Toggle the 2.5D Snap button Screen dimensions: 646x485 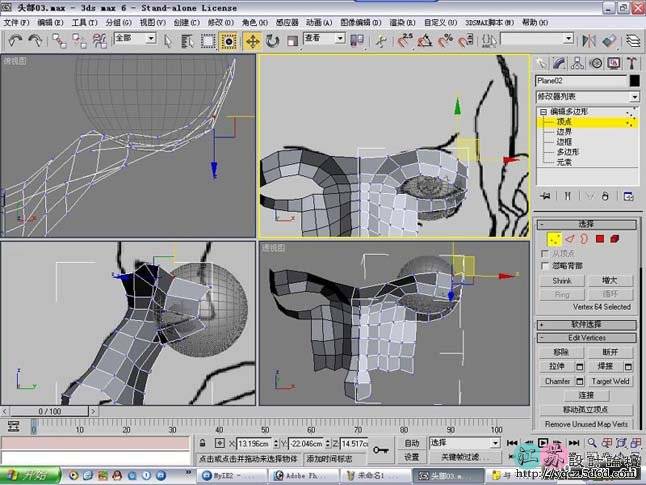(x=405, y=40)
